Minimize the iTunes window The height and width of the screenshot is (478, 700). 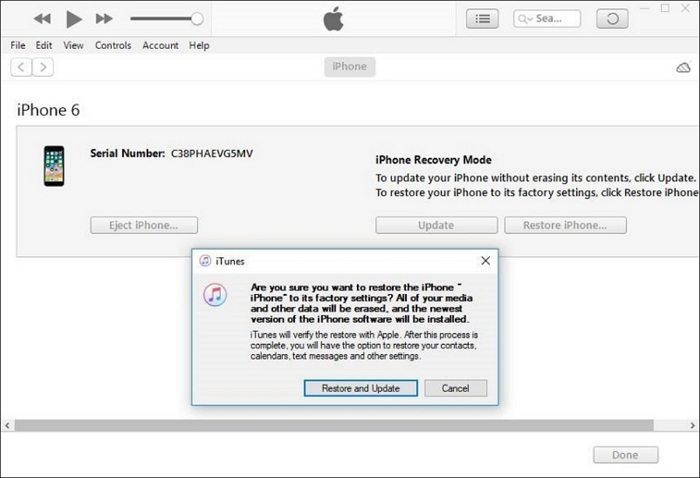tap(645, 8)
